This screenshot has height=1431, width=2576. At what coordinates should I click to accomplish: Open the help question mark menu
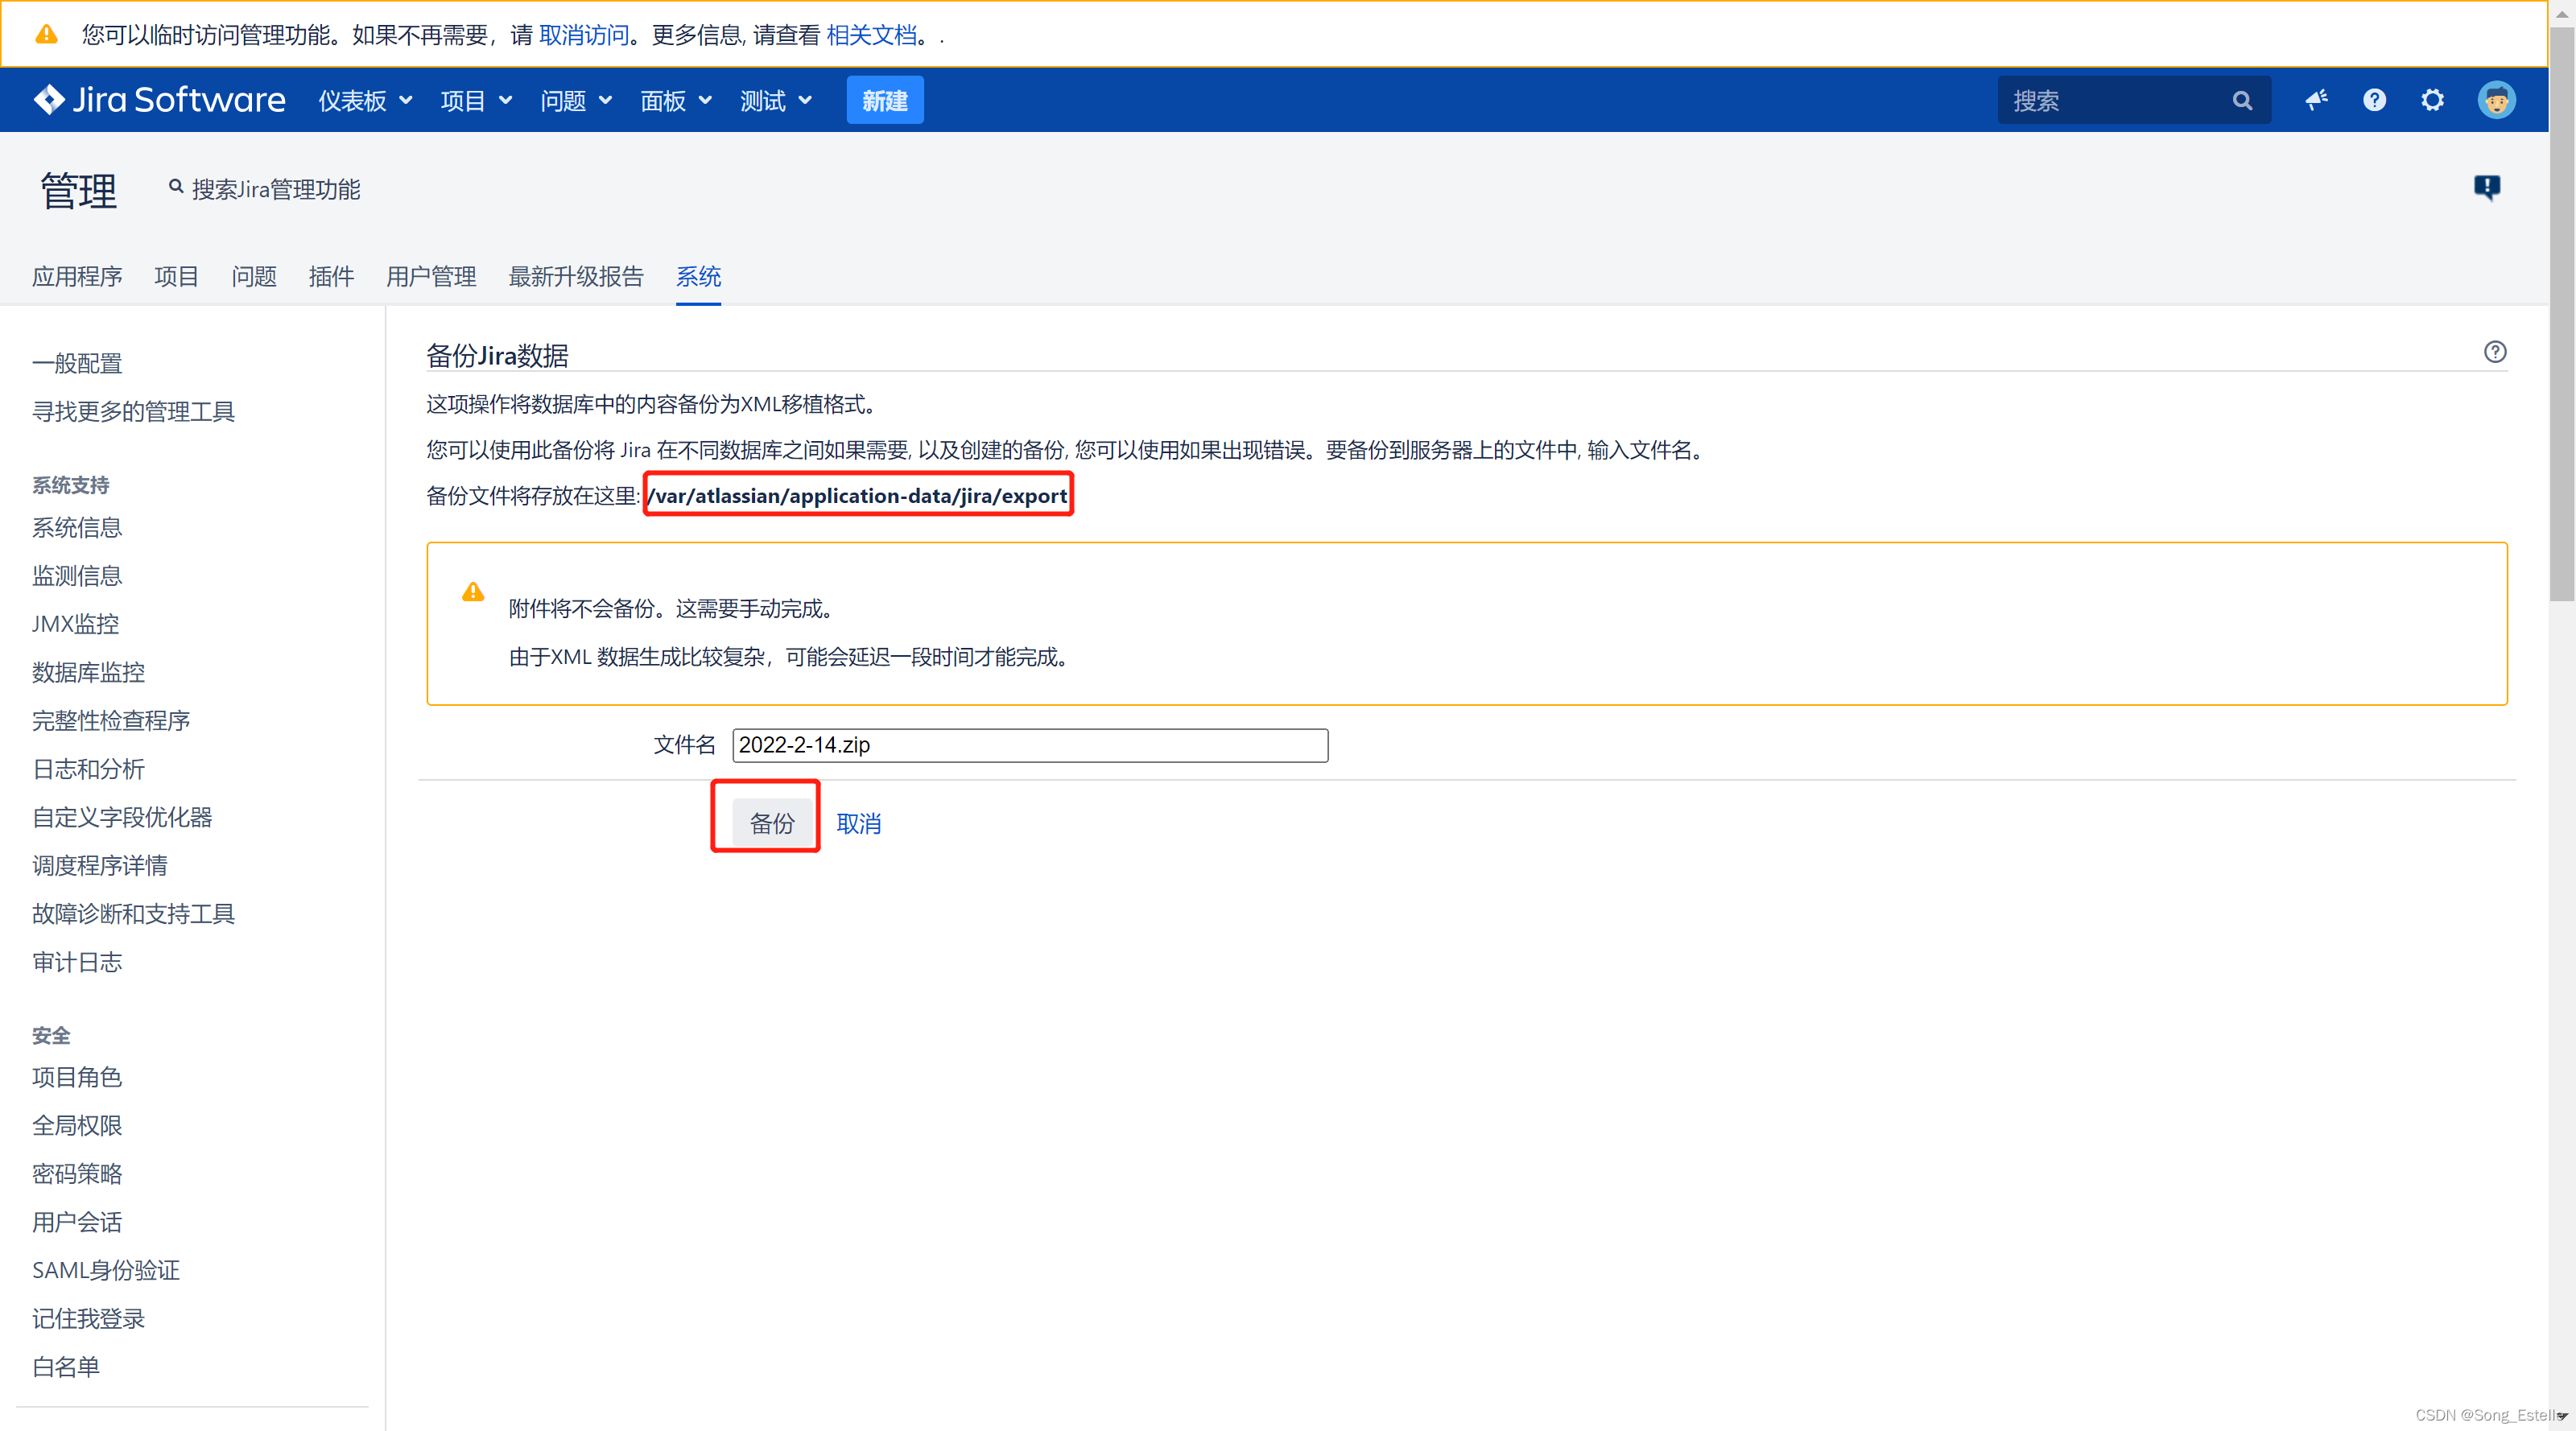tap(2374, 100)
